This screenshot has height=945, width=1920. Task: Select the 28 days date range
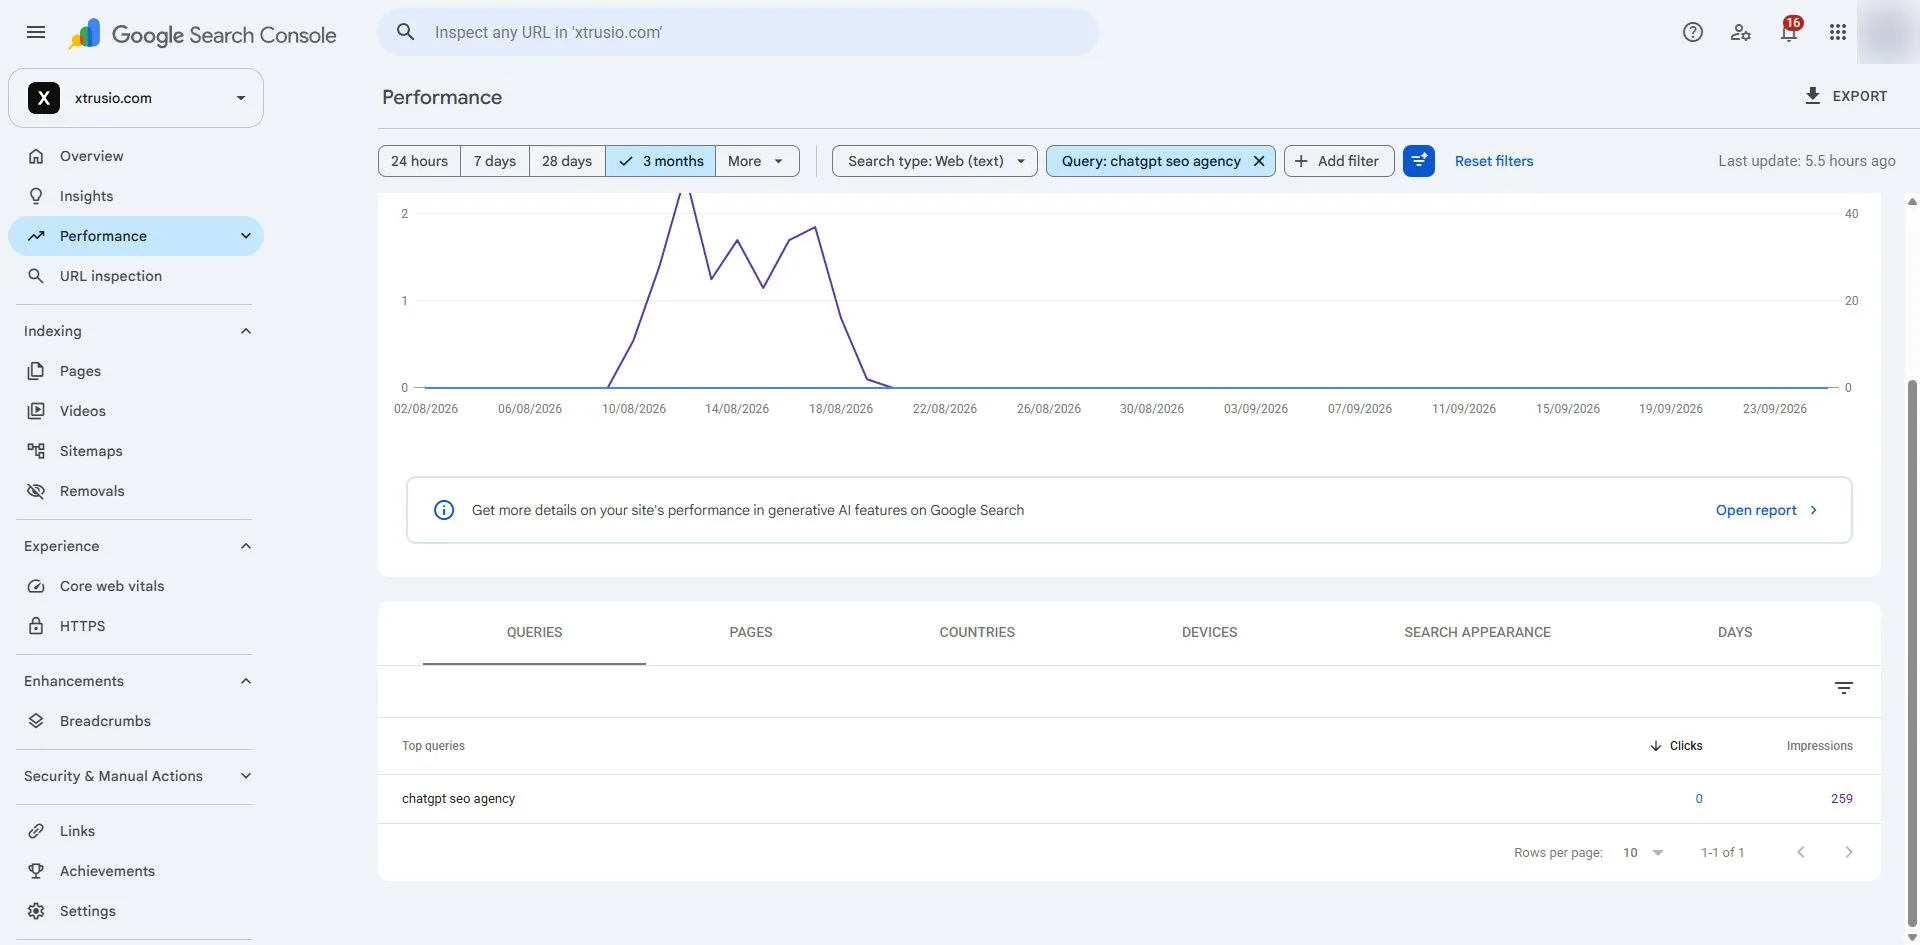(x=567, y=161)
